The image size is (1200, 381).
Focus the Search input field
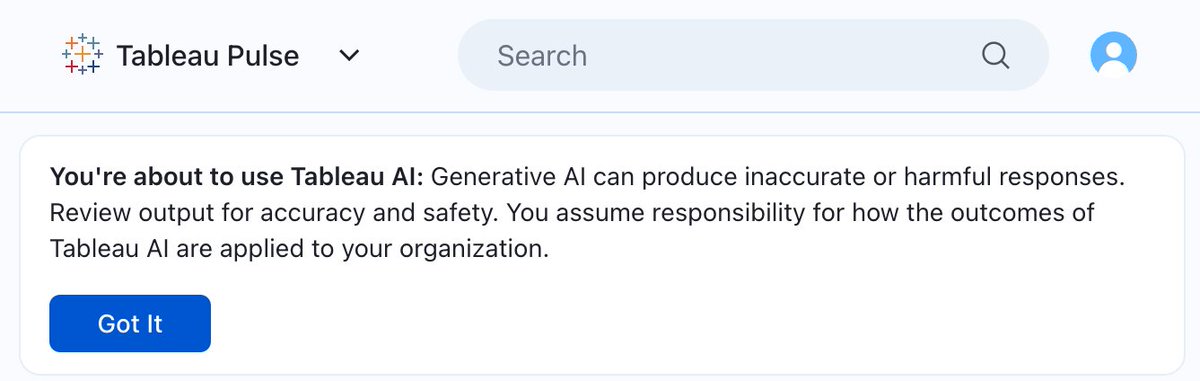coord(753,55)
